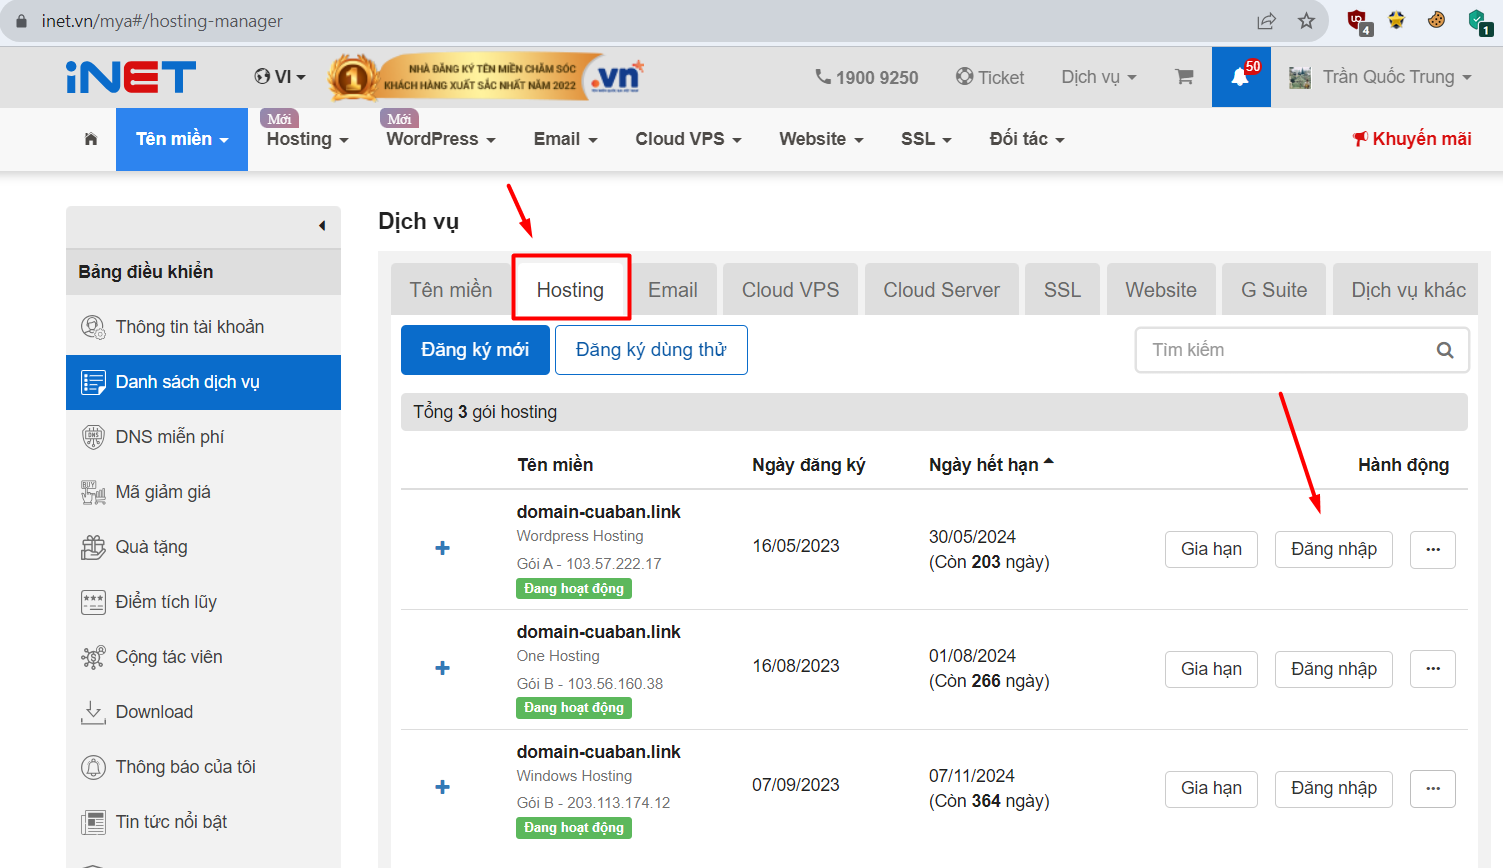
Task: Open the Hosting navigation dropdown
Action: click(307, 139)
